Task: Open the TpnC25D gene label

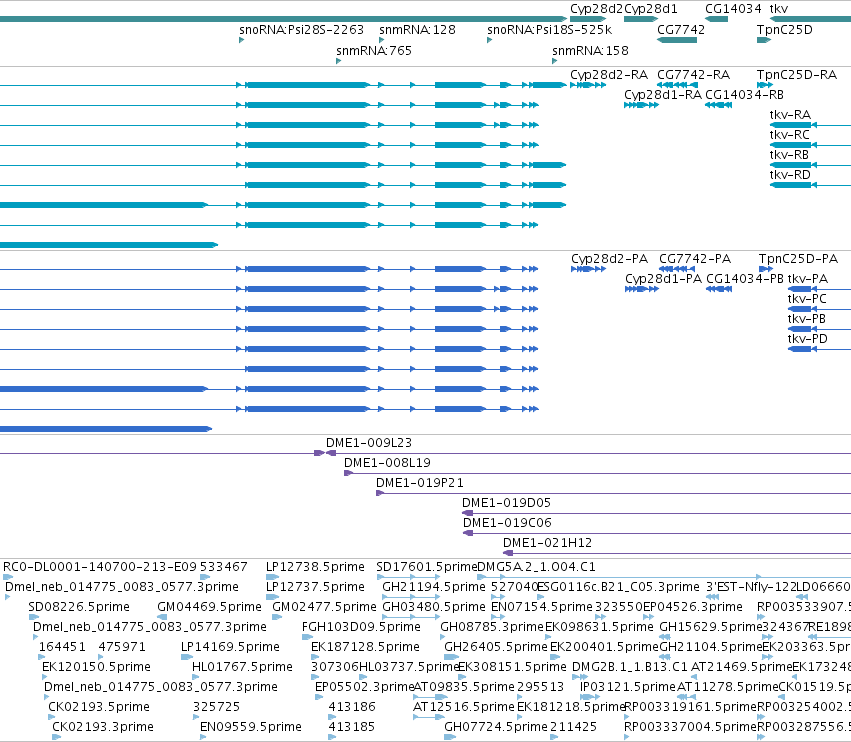Action: pyautogui.click(x=784, y=30)
